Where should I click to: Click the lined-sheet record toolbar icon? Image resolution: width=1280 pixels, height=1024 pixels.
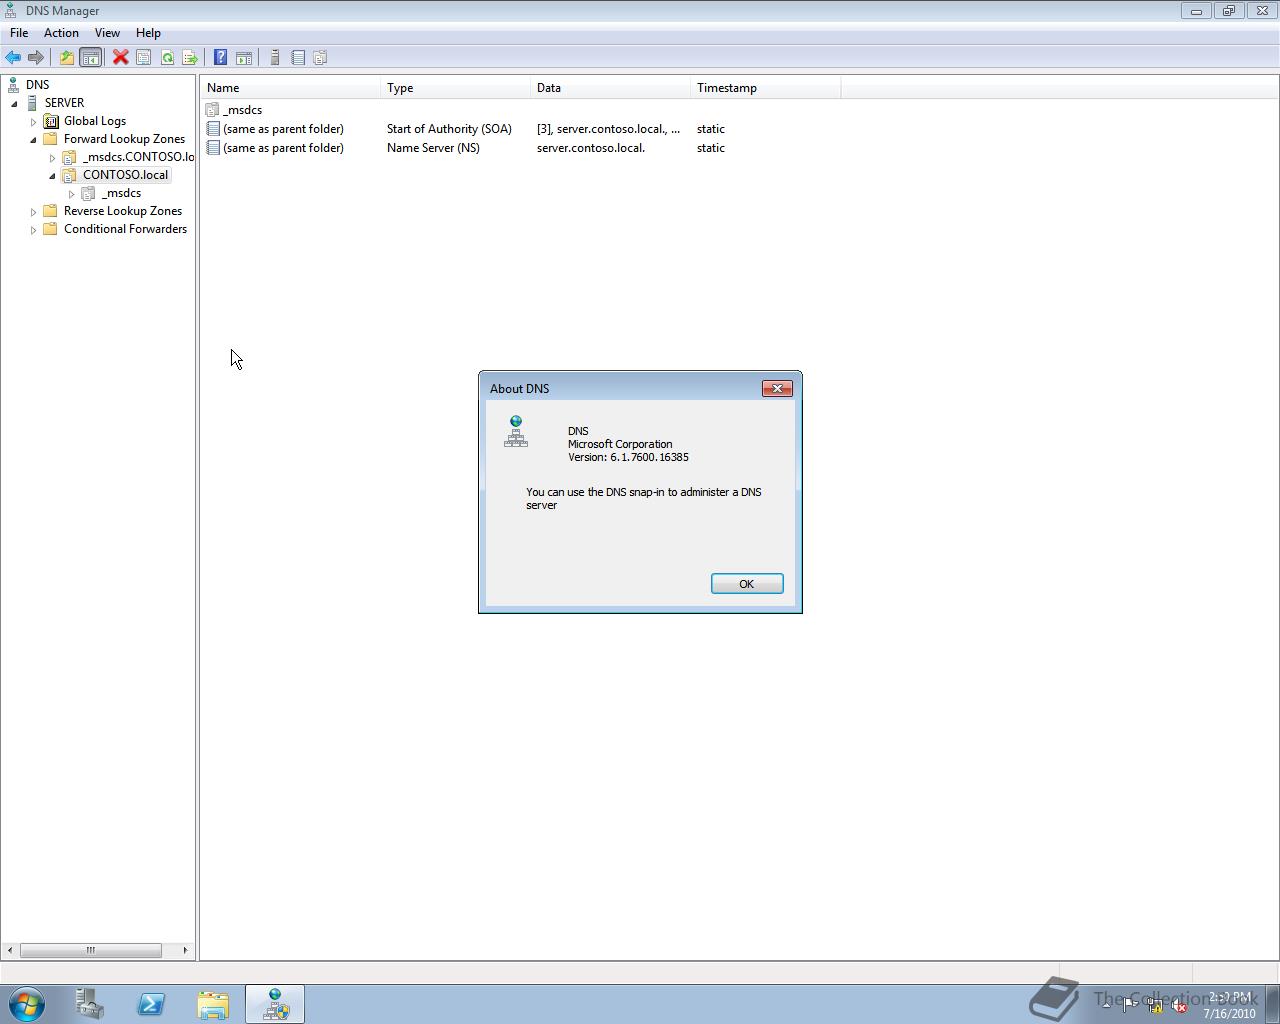(x=298, y=58)
